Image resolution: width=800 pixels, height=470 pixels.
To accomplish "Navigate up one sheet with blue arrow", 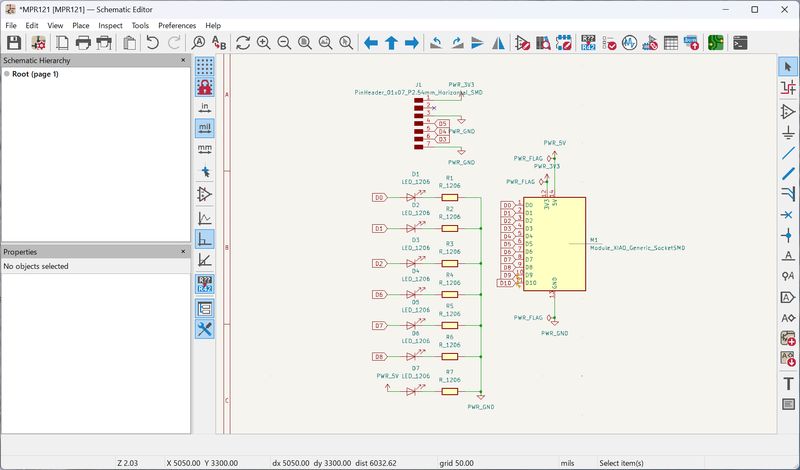I will point(391,43).
